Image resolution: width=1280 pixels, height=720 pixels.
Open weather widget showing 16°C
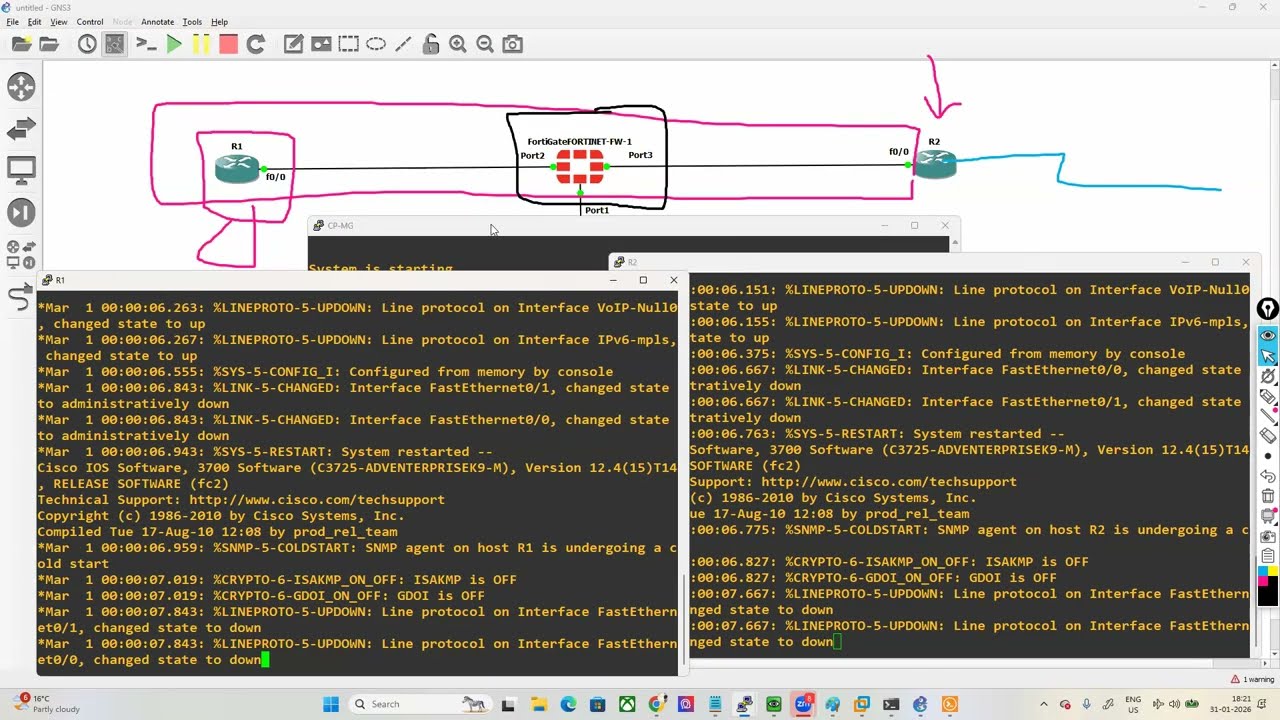(x=45, y=704)
